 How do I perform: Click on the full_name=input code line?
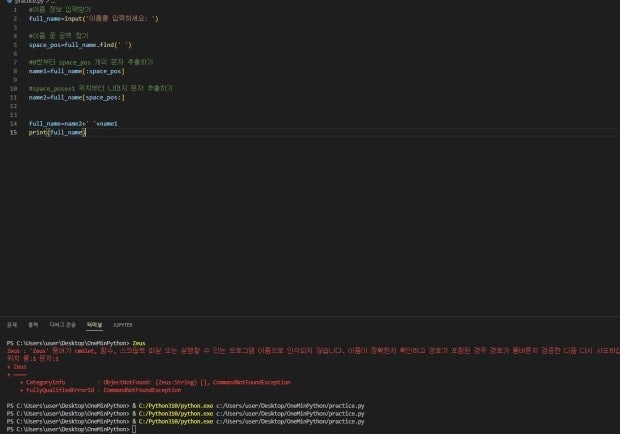(x=93, y=19)
